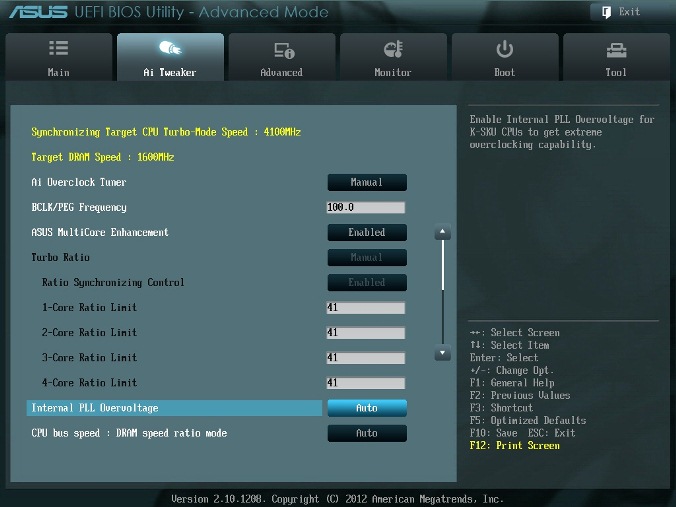Viewport: 676px width, 507px height.
Task: Select the BCLK/PEG Frequency label
Action: [x=79, y=207]
